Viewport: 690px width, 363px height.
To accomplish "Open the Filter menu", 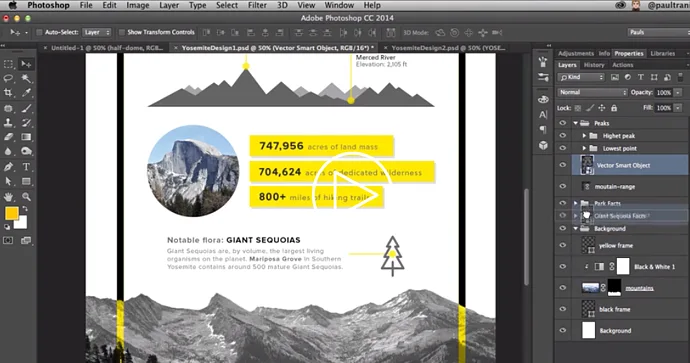I will click(257, 5).
